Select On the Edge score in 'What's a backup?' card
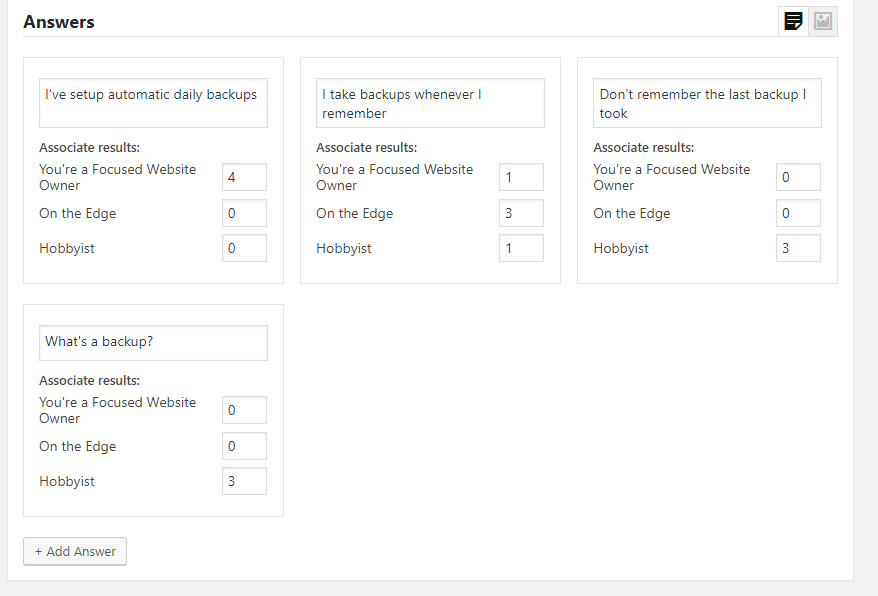 pos(244,446)
